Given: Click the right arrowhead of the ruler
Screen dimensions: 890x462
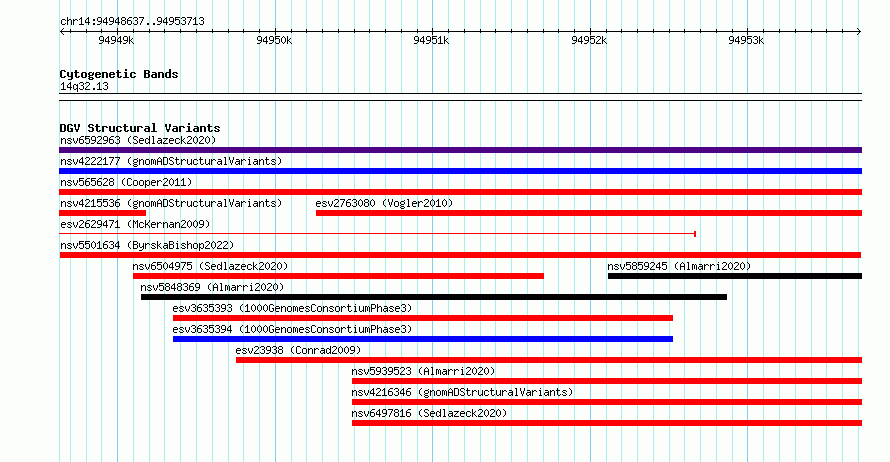Looking at the screenshot, I should (859, 31).
